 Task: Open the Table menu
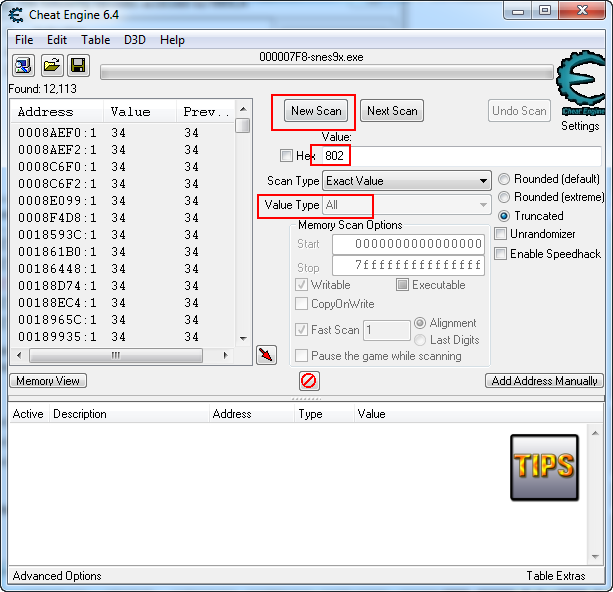click(95, 40)
